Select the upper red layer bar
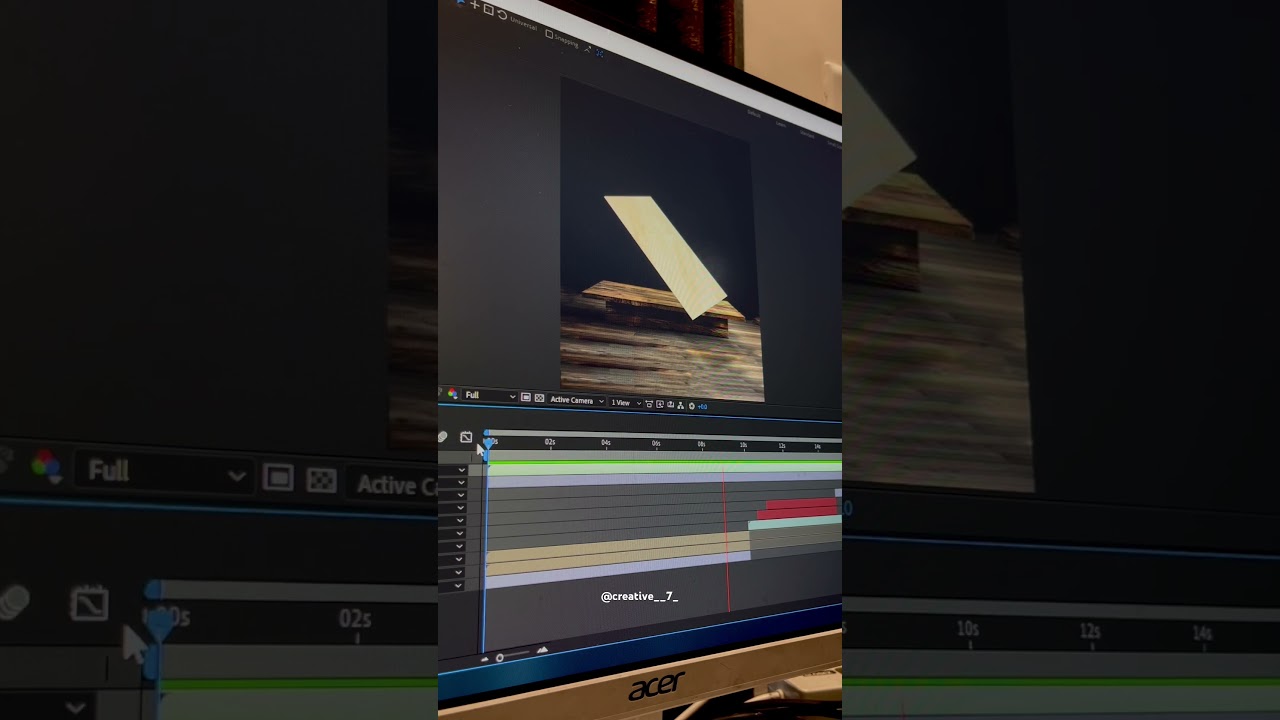 (x=801, y=503)
